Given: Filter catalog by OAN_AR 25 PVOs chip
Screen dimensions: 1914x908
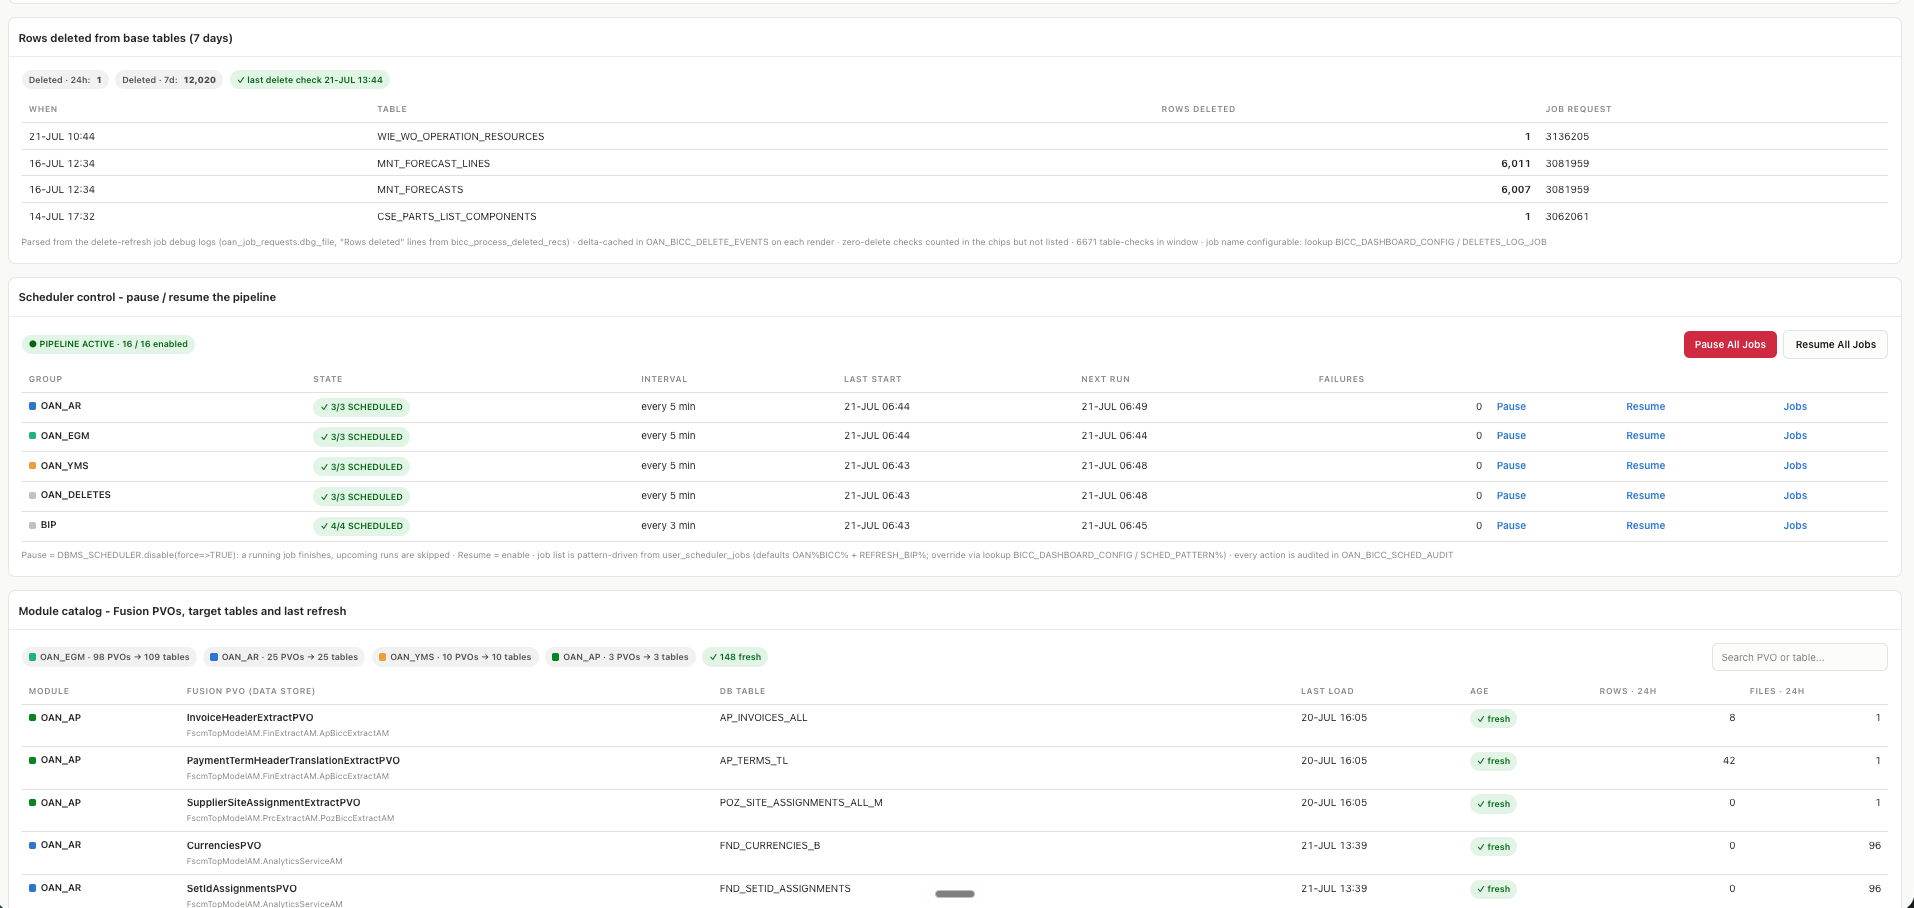Looking at the screenshot, I should (x=284, y=657).
